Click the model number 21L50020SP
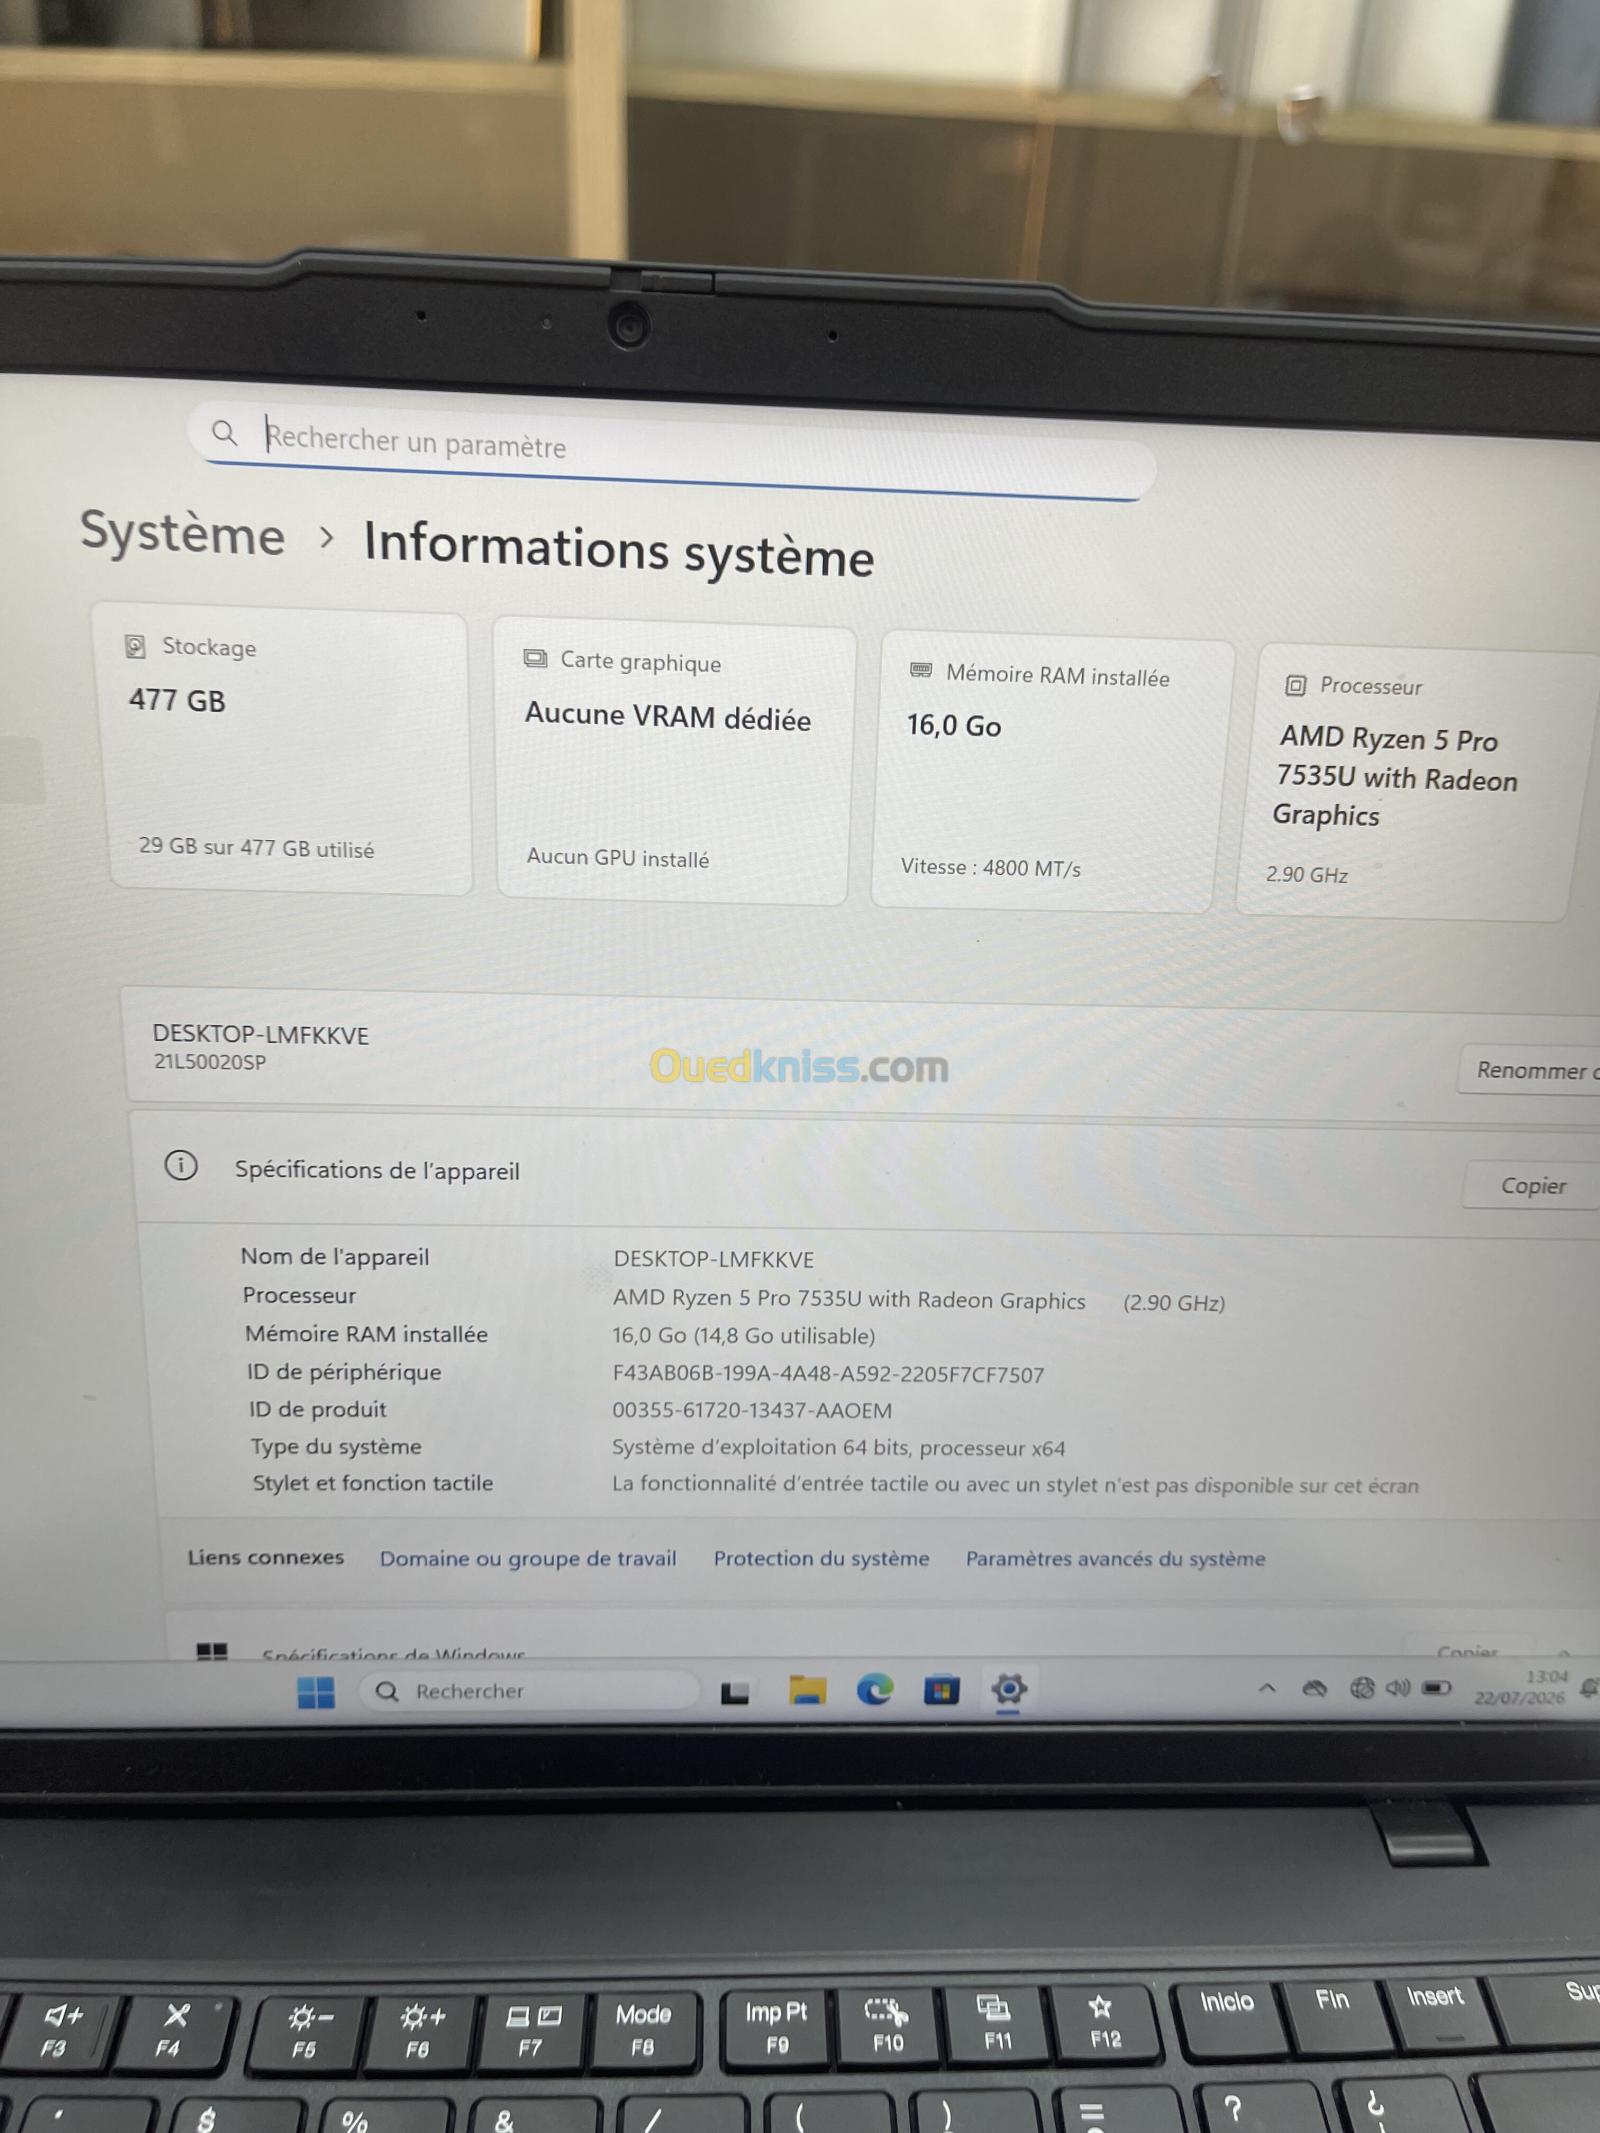Viewport: 1600px width, 2133px height. click(x=210, y=1062)
